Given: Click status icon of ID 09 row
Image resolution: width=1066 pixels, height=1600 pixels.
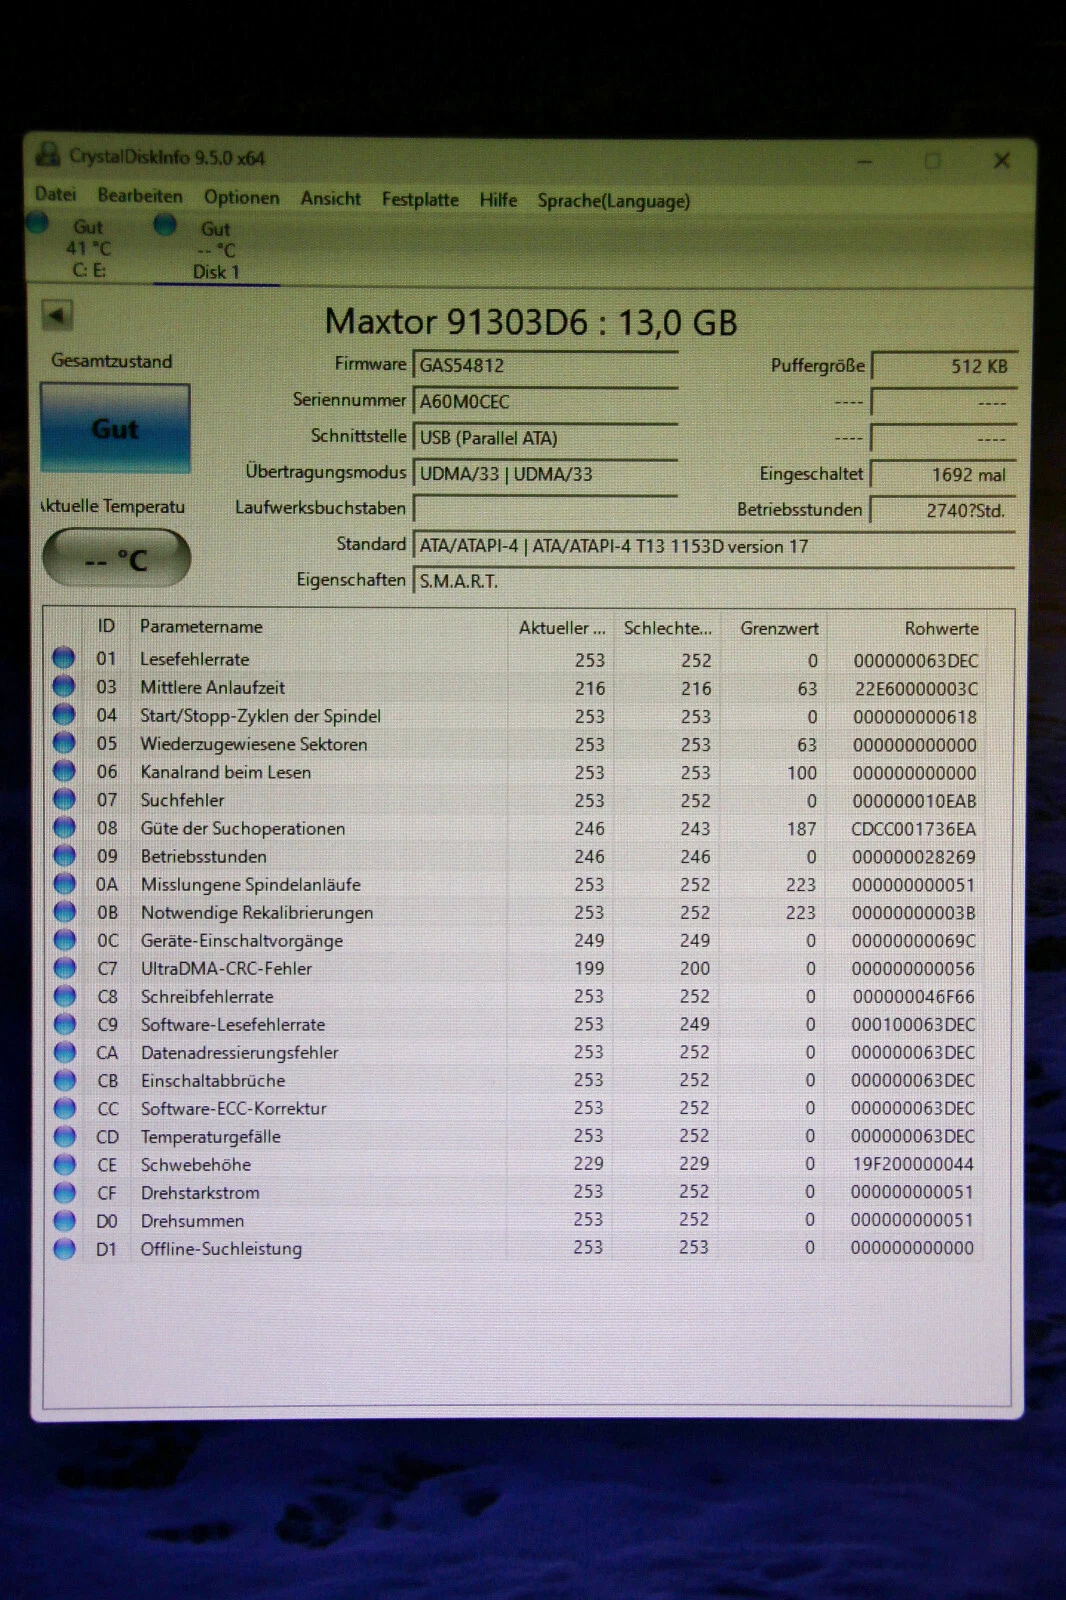Looking at the screenshot, I should (64, 855).
